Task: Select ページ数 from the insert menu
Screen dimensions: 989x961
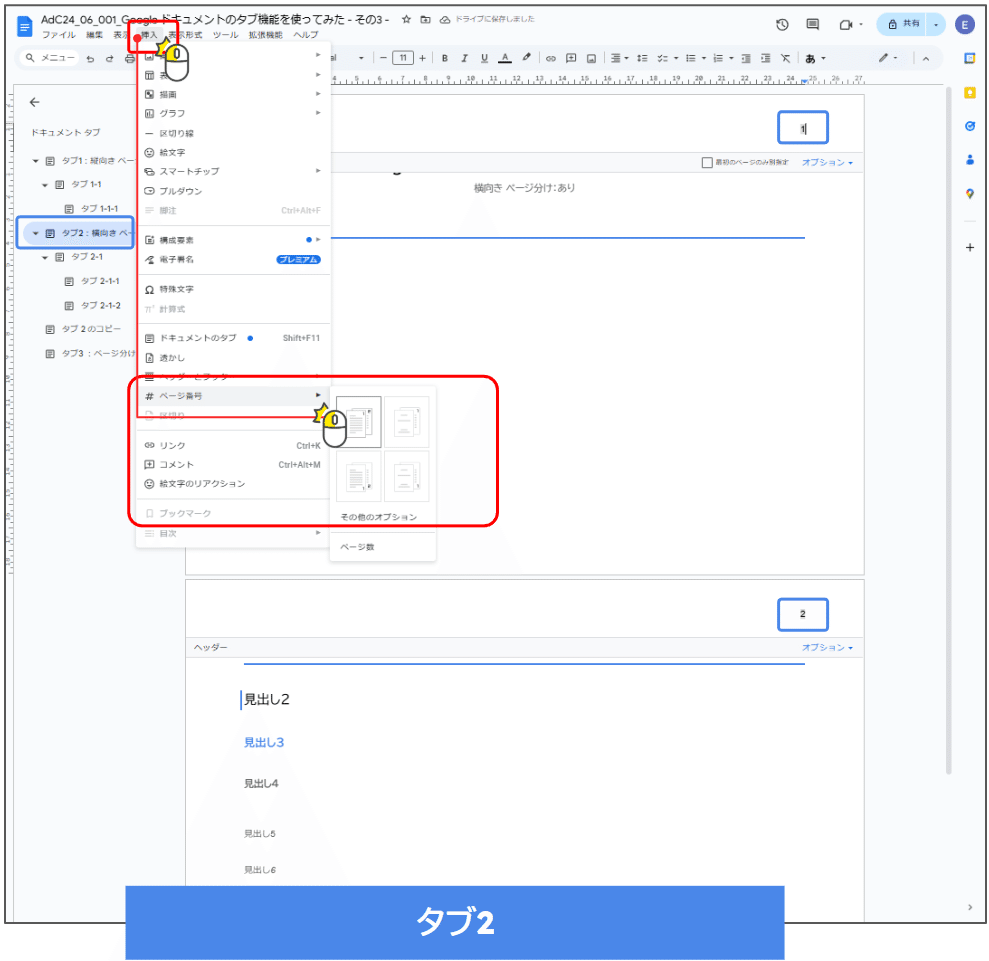Action: click(358, 546)
